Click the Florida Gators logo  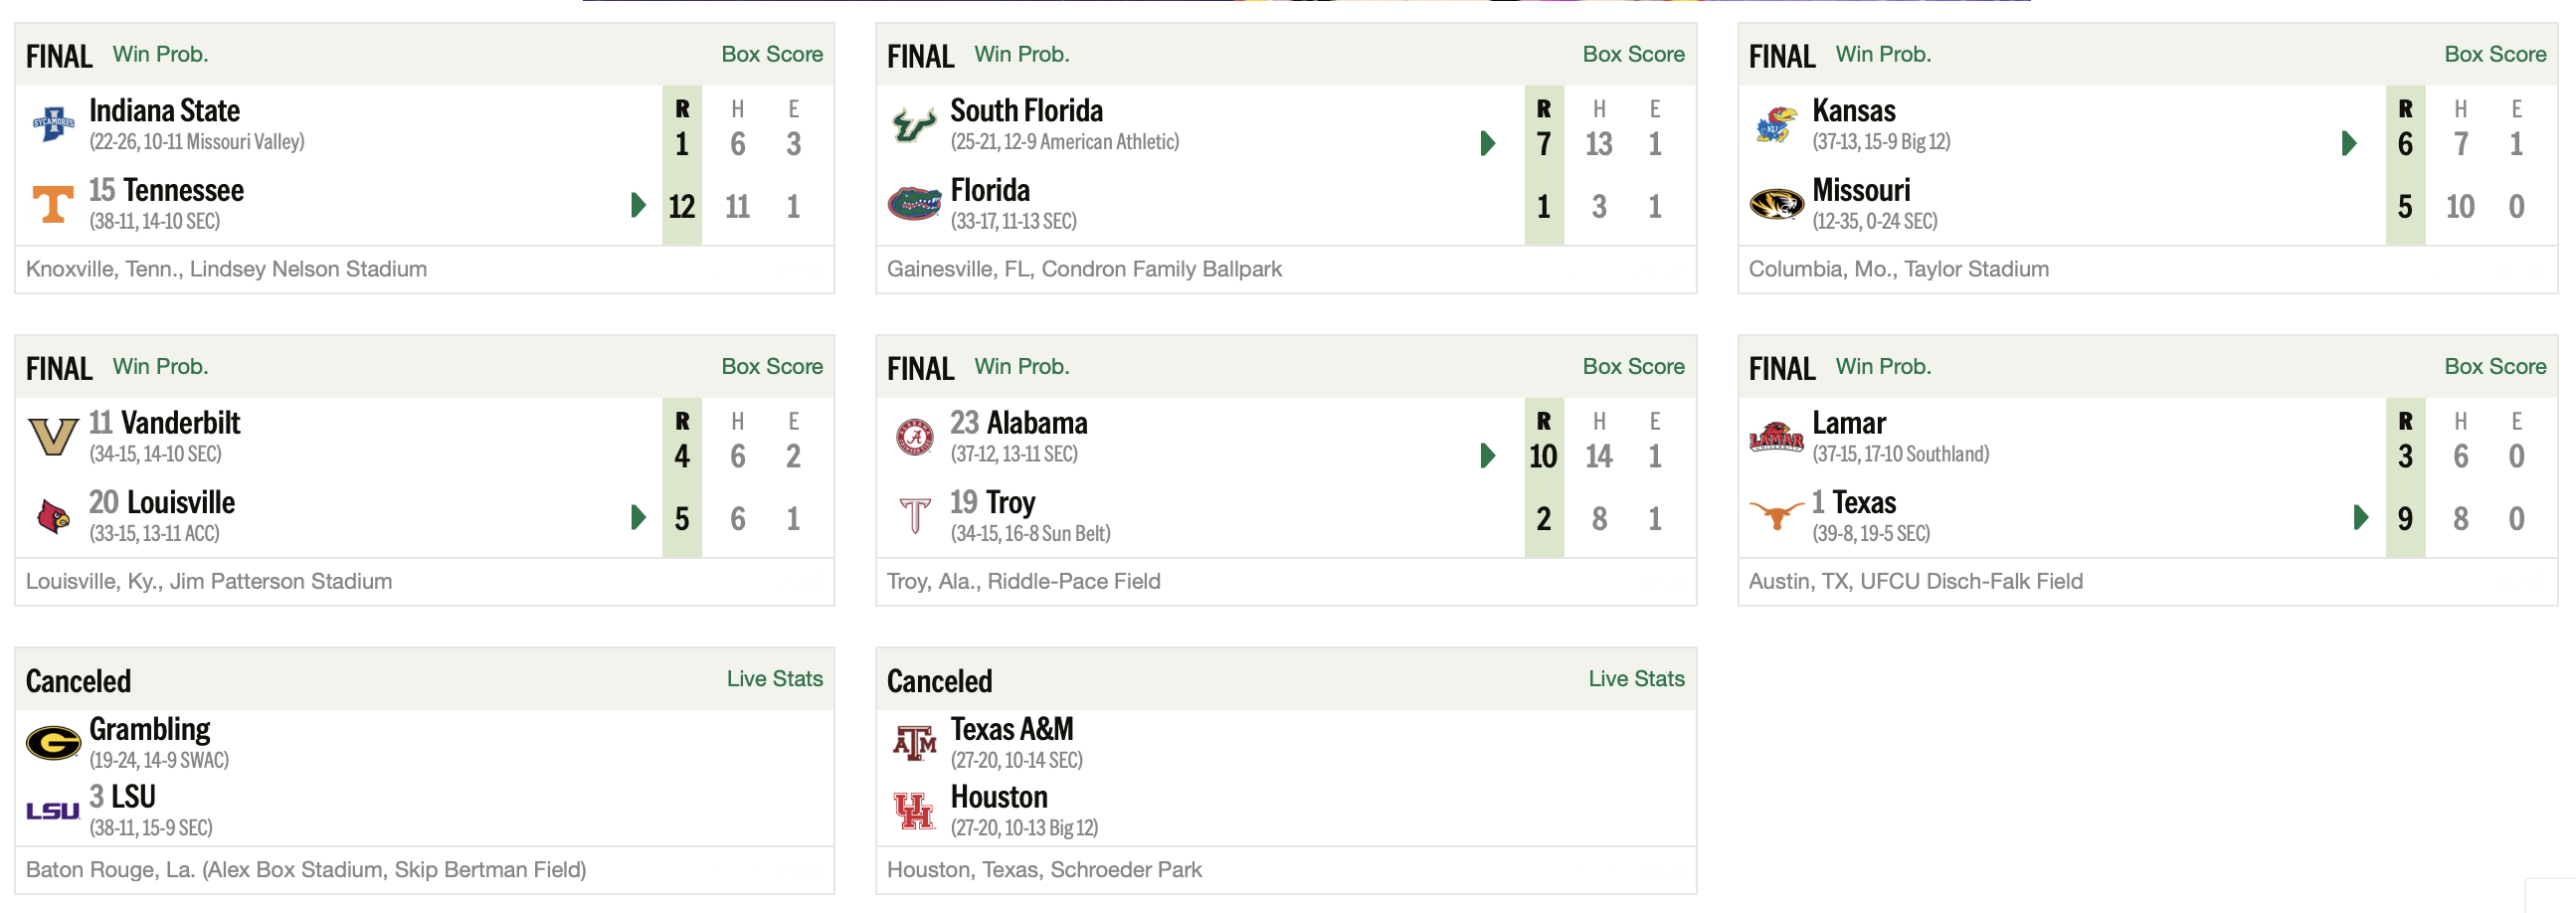point(914,204)
